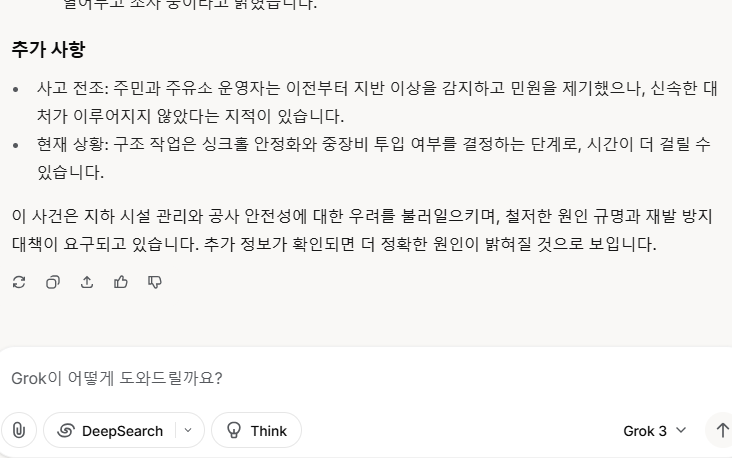Click the DeepSearch spiral icon
The width and height of the screenshot is (732, 458).
(66, 430)
